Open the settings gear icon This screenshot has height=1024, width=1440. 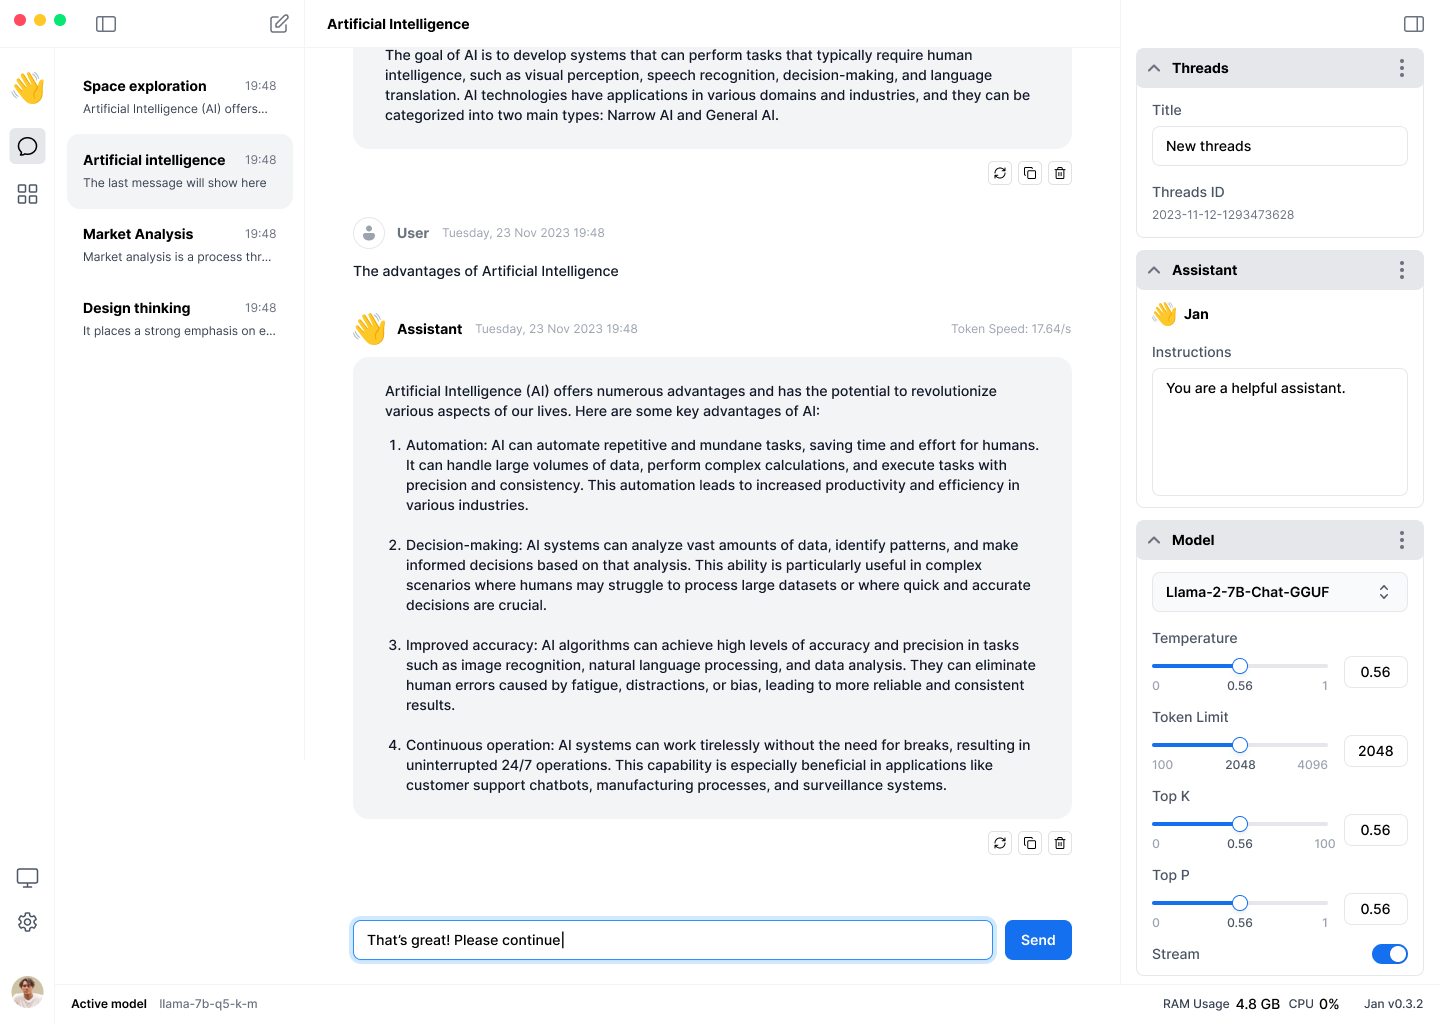coord(28,922)
